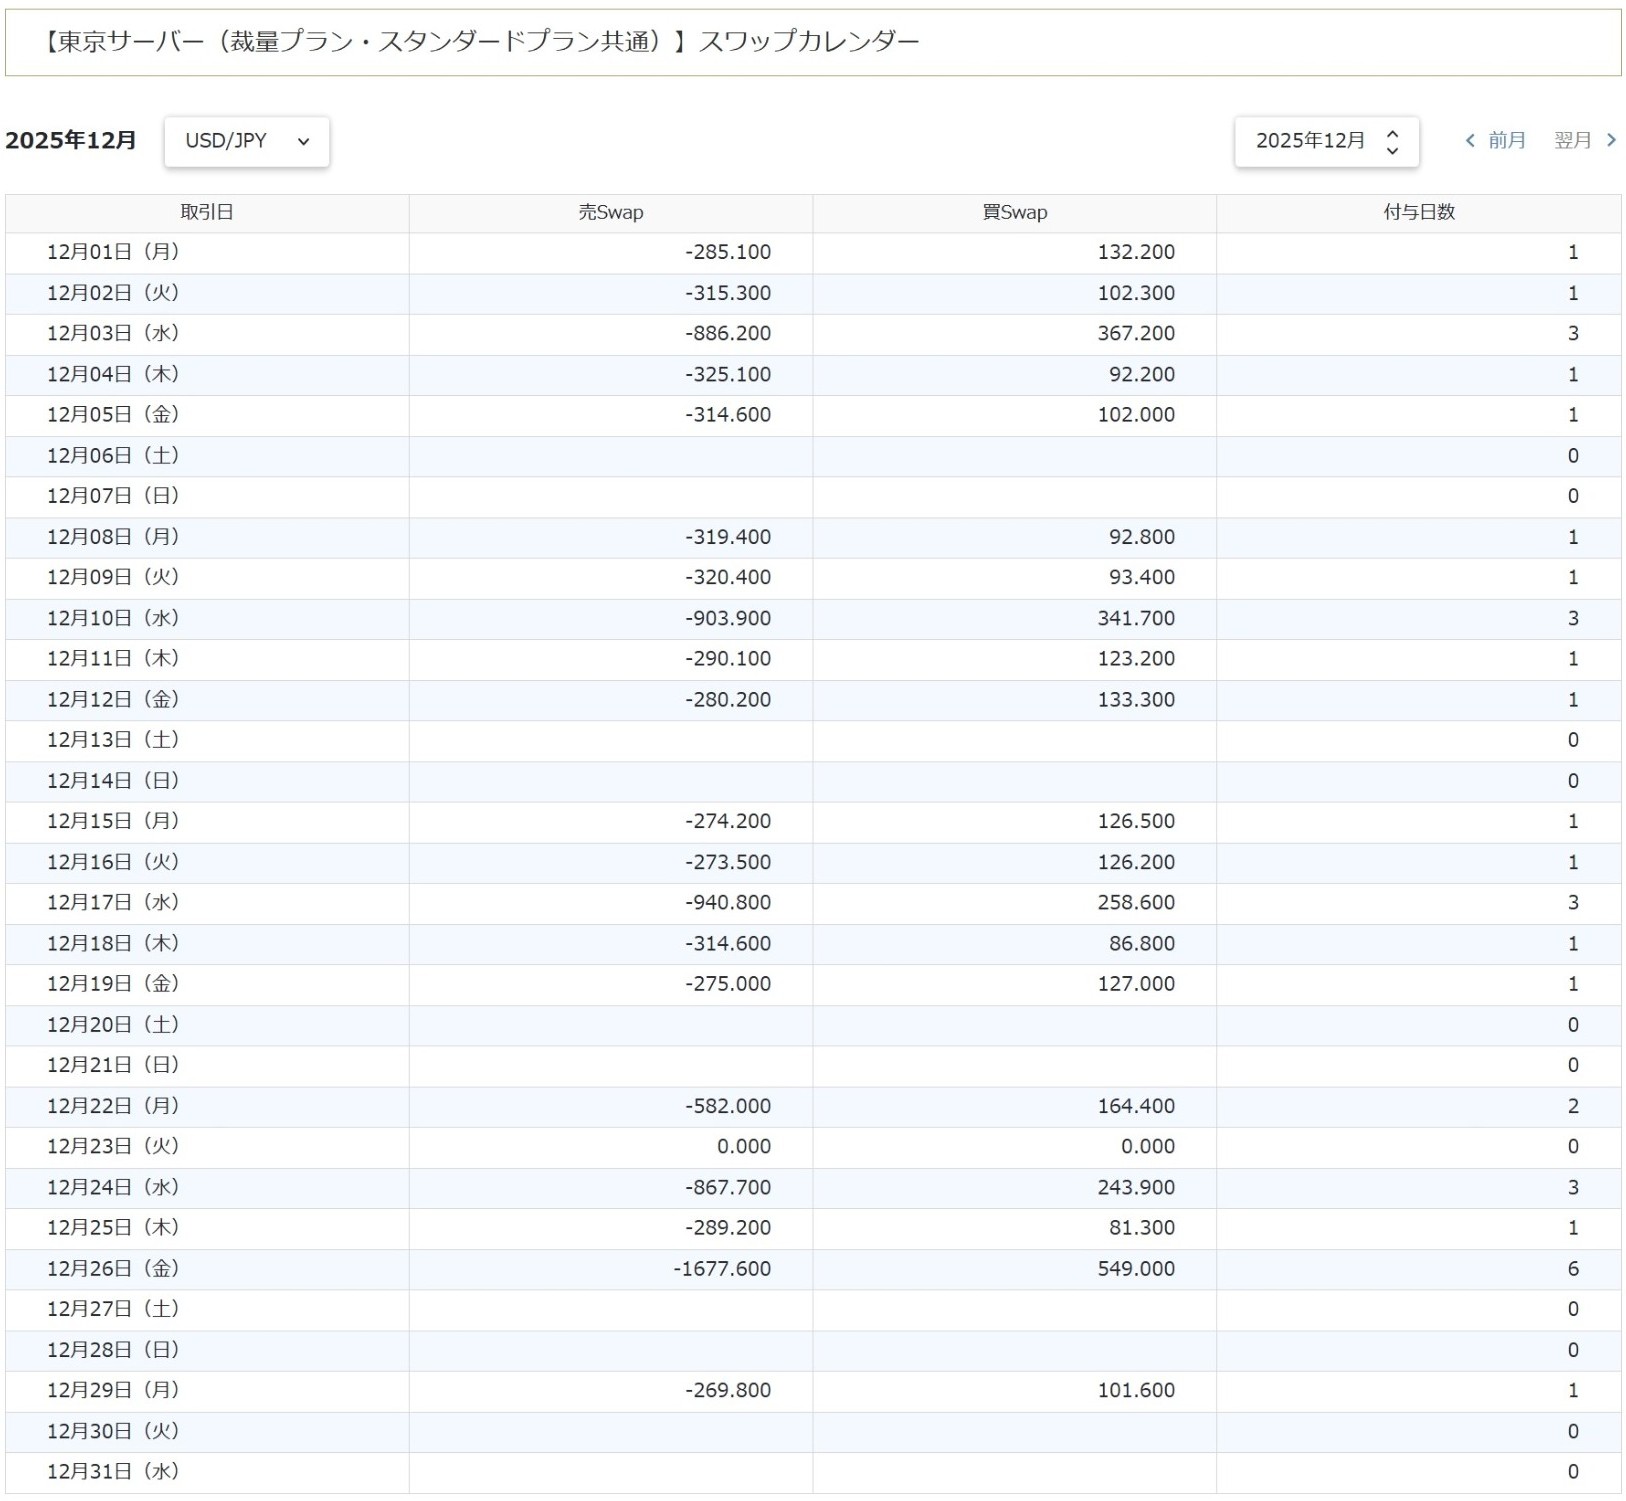Select buy swap value 92.800
Image resolution: width=1626 pixels, height=1501 pixels.
click(x=1142, y=537)
